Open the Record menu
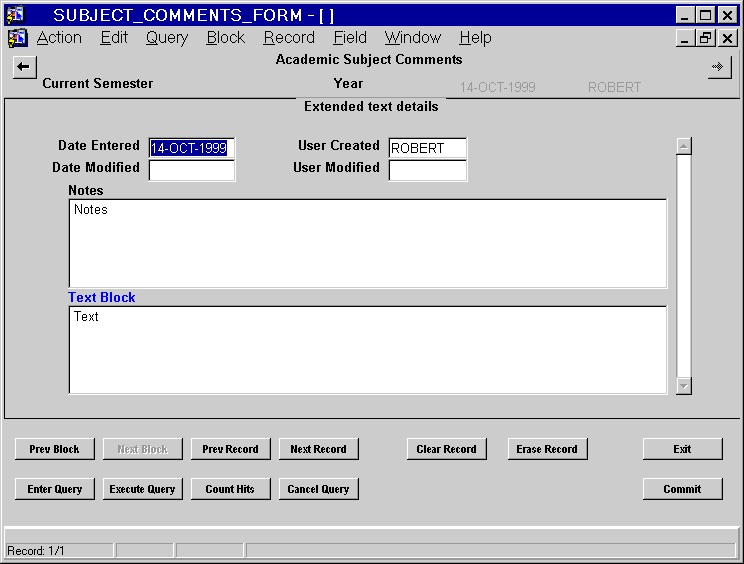Image resolution: width=744 pixels, height=564 pixels. point(289,37)
